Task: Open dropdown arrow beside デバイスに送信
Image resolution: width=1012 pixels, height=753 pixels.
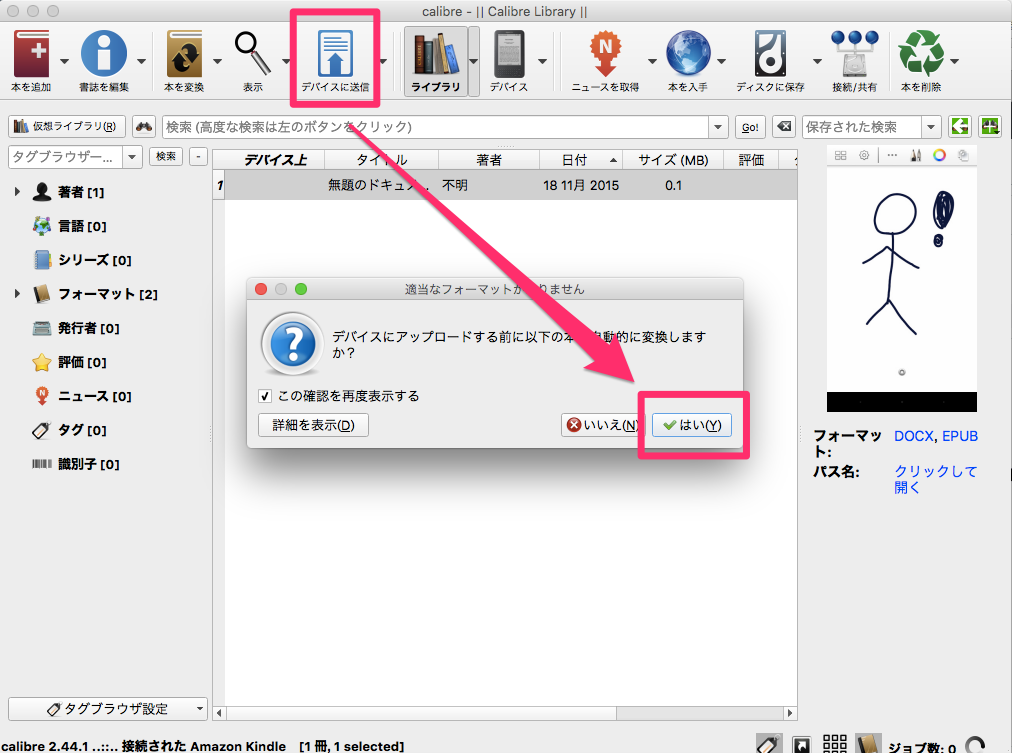Action: click(384, 61)
